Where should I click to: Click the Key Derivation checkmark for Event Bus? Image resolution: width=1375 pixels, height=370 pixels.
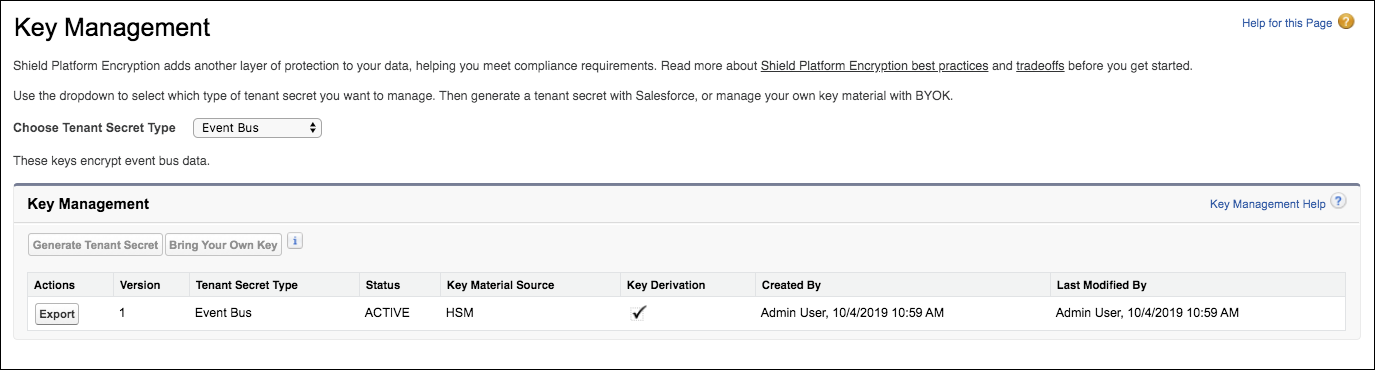(x=639, y=313)
